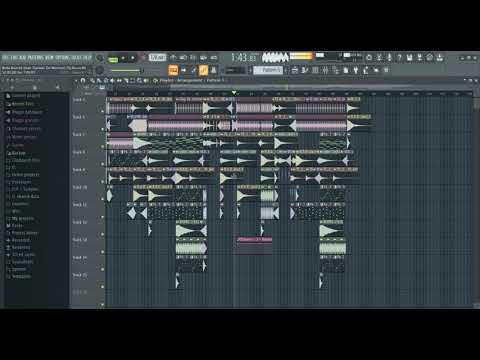Open the help question mark icon
480x360 pixels.
(x=399, y=58)
